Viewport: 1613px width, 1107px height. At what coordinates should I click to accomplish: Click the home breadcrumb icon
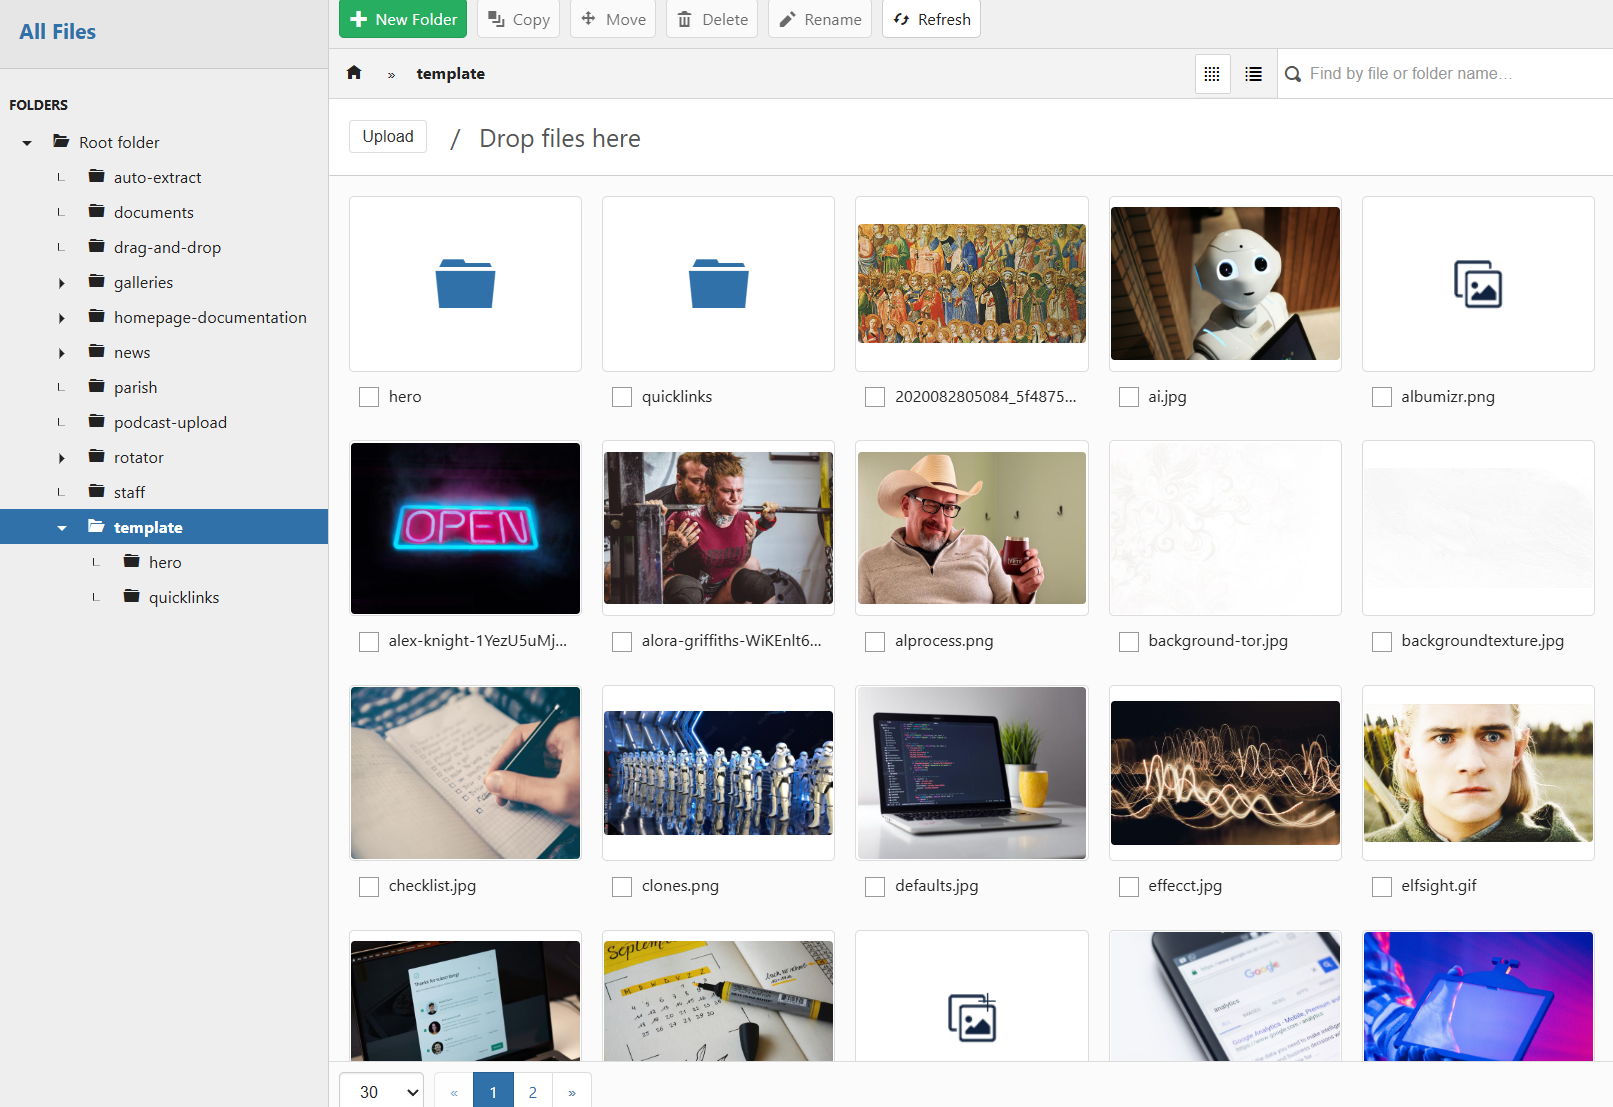tap(354, 73)
